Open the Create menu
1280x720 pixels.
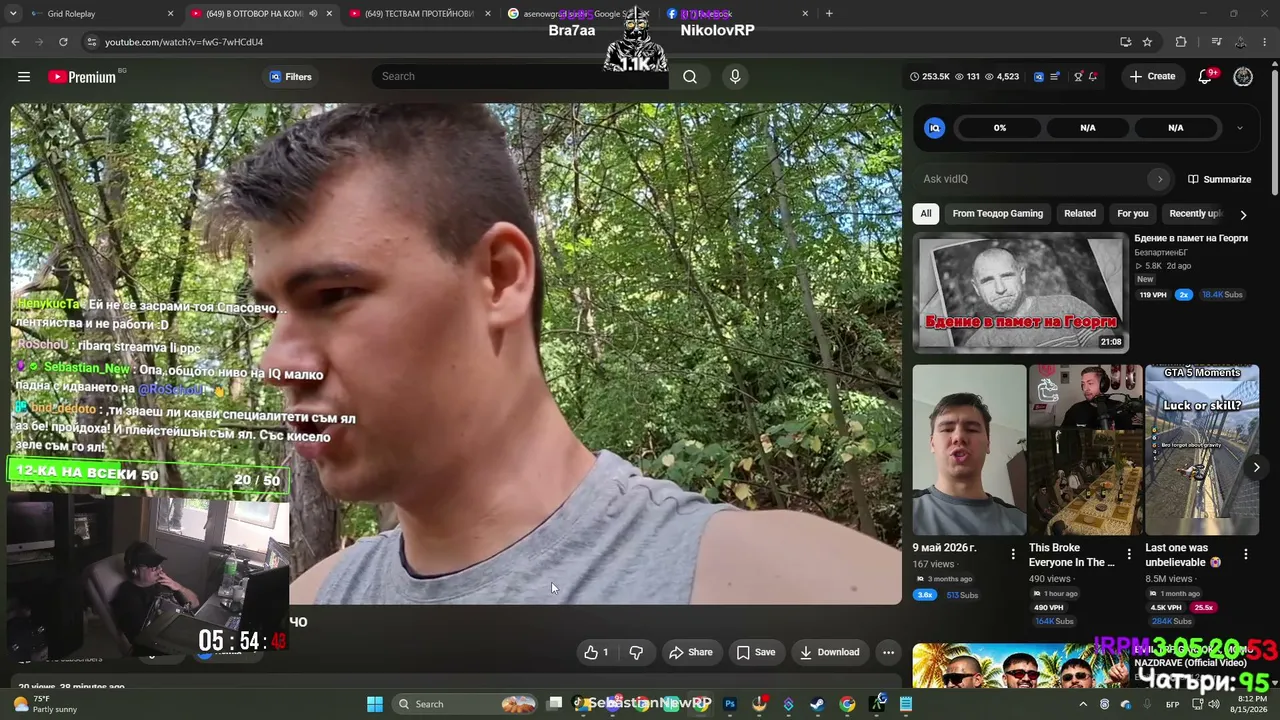(1152, 76)
